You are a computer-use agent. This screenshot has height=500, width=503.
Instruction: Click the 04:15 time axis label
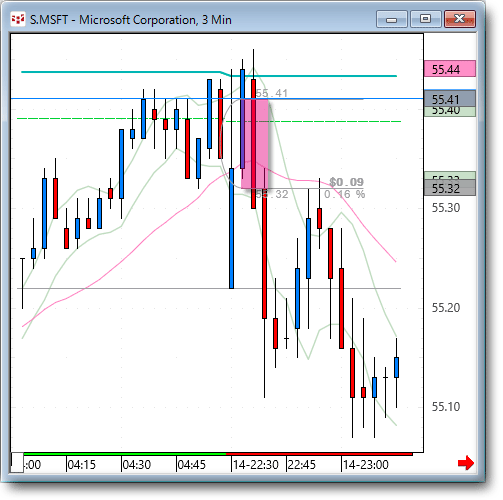[x=81, y=465]
